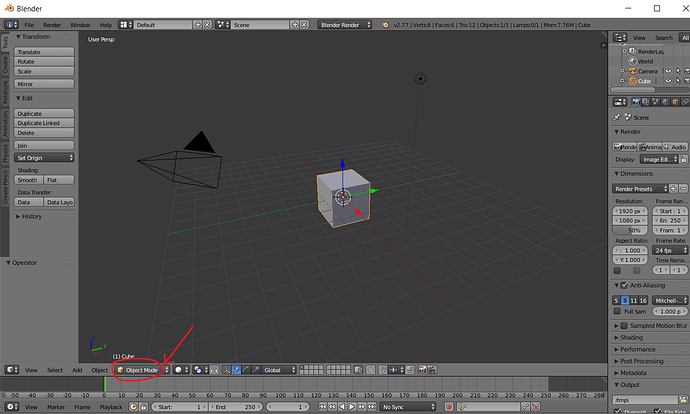690x414 pixels.
Task: Click the play animation button
Action: pos(352,407)
